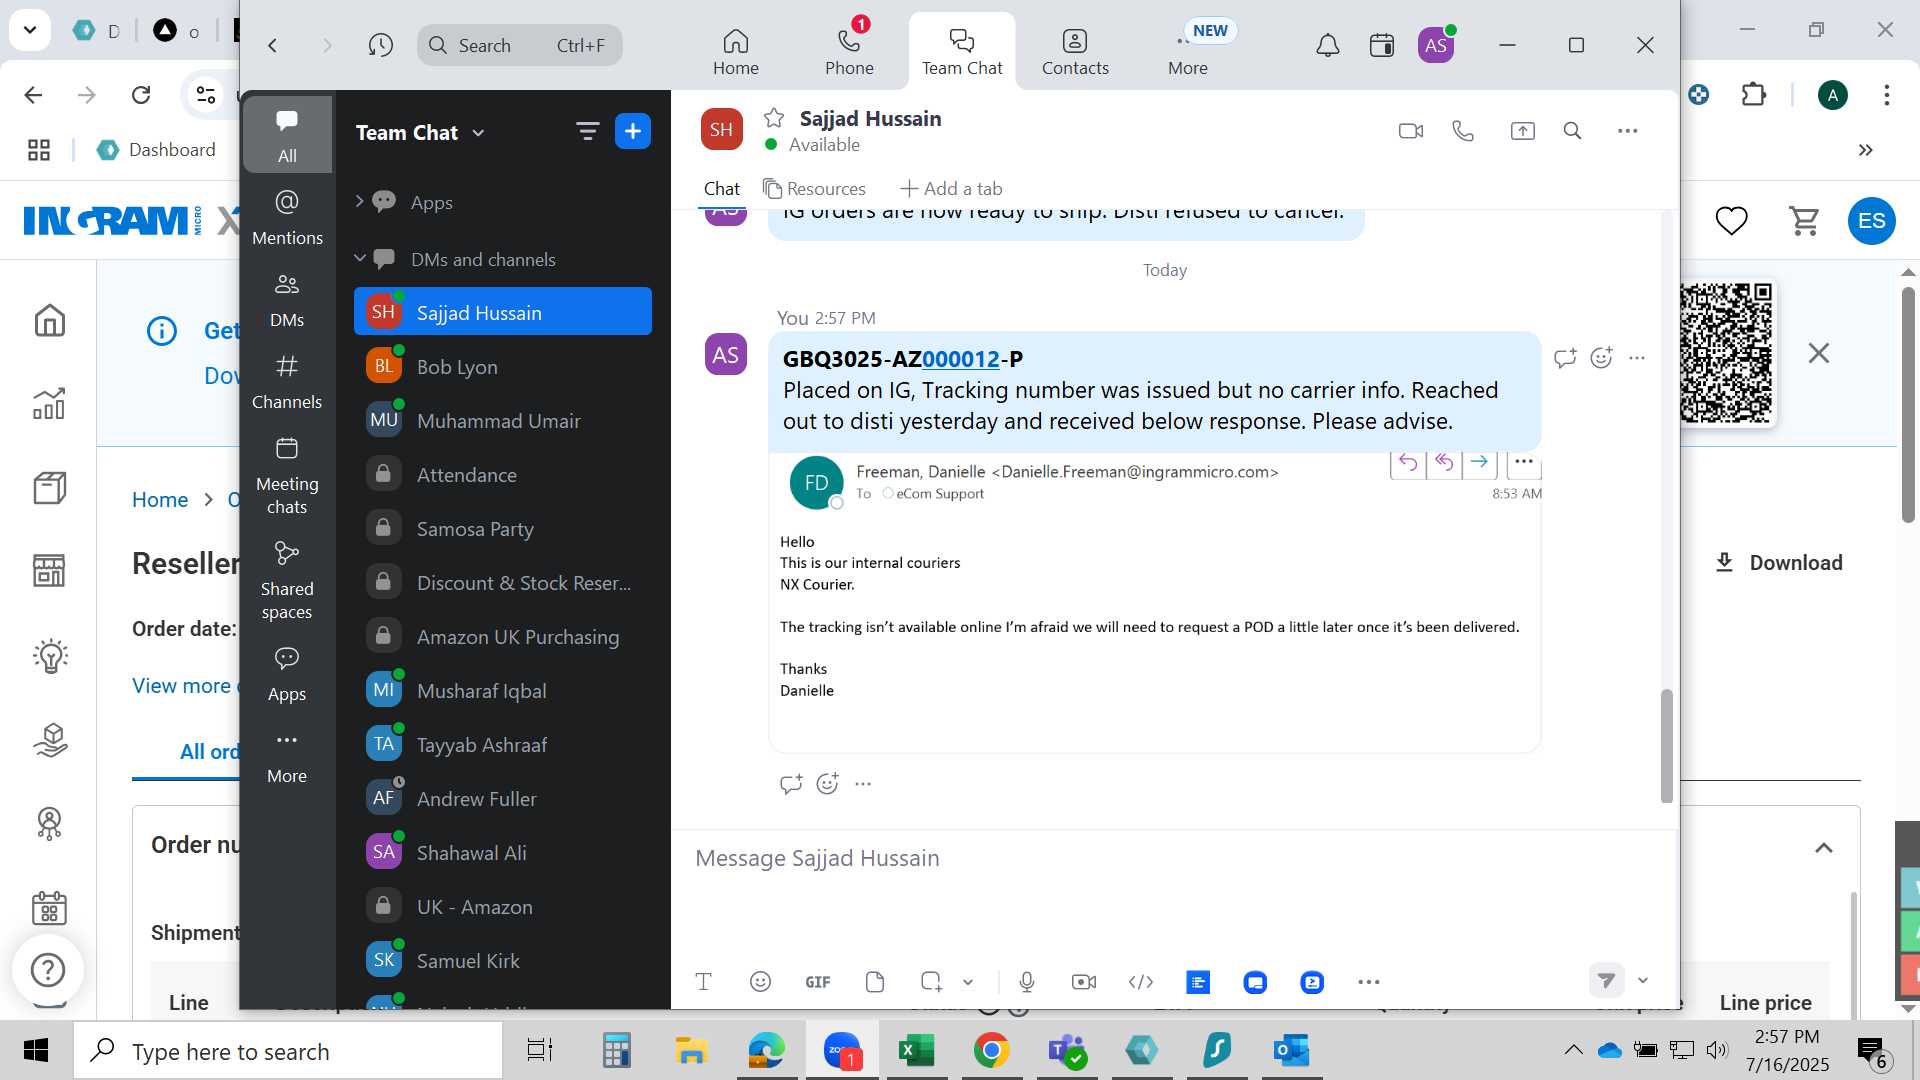
Task: Start a phone call from the chat header
Action: [1463, 131]
